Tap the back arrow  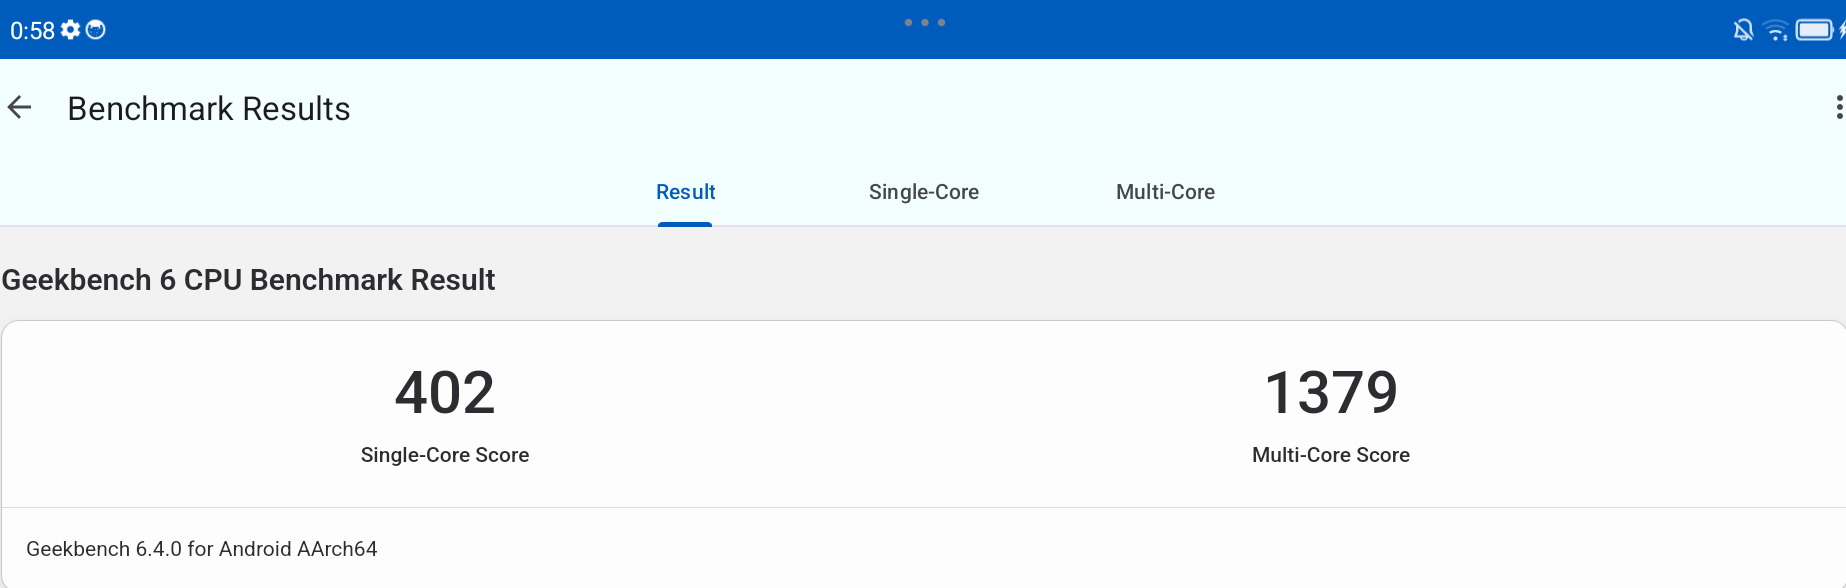click(x=20, y=108)
